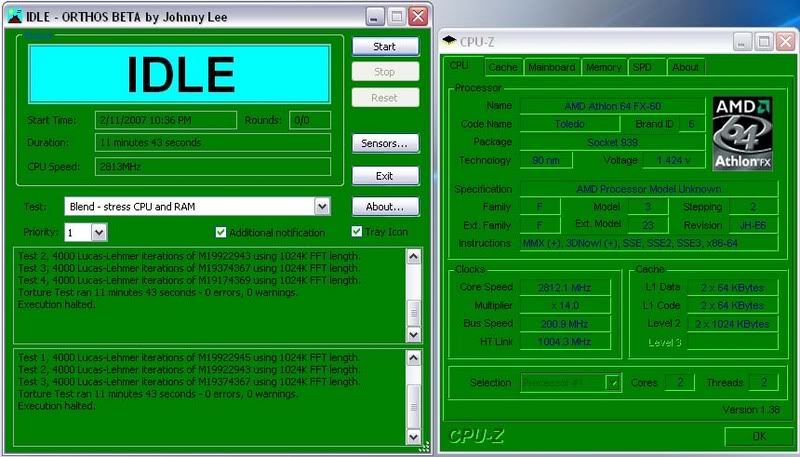Viewport: 800px width, 457px height.
Task: Click the lower log scrollbar thumb
Action: click(x=414, y=407)
